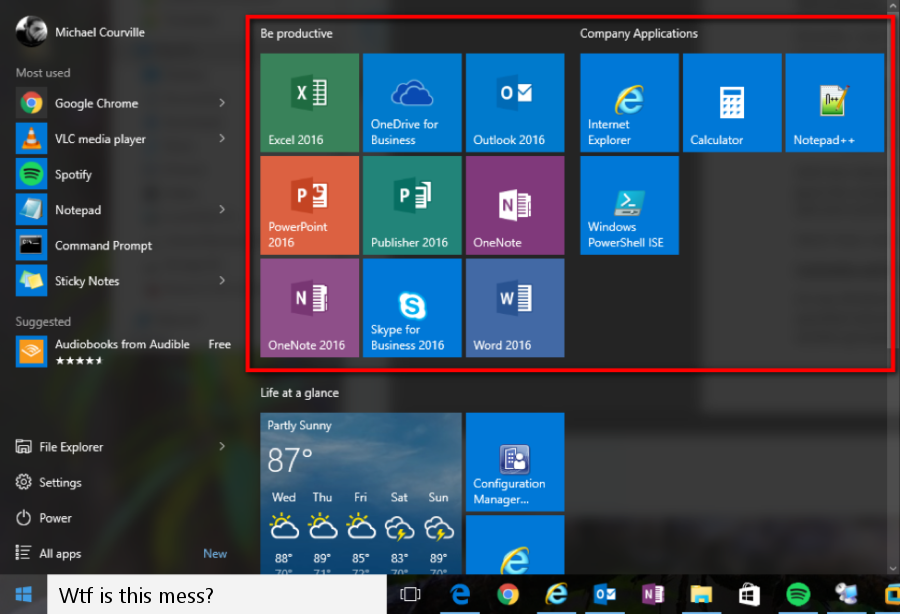Open Skype for Business 2016
The width and height of the screenshot is (900, 614).
[412, 308]
